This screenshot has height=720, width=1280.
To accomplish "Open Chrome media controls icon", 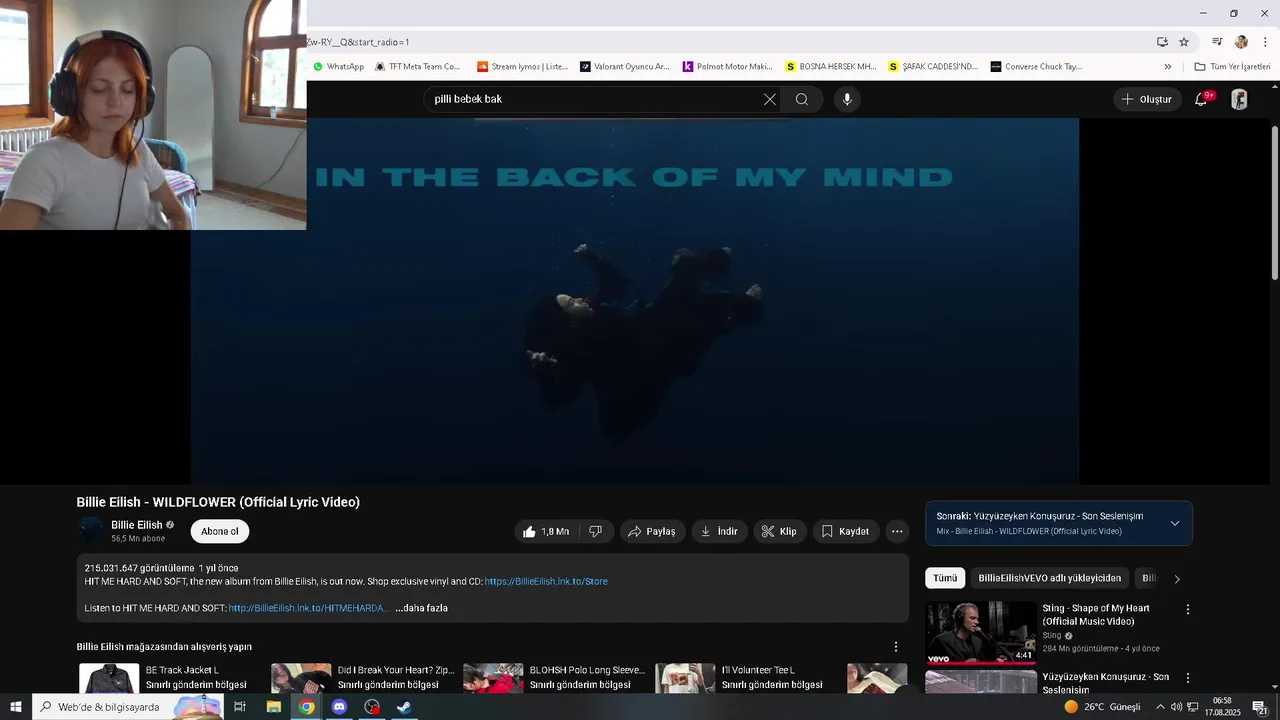I will (x=1217, y=42).
